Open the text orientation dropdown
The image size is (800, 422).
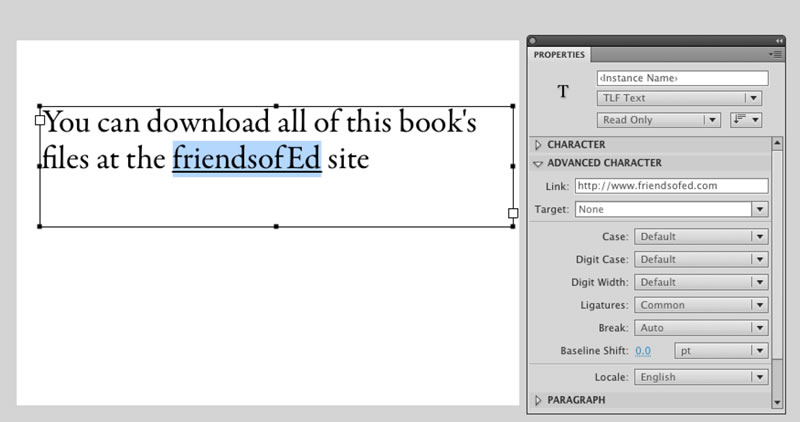(x=746, y=120)
